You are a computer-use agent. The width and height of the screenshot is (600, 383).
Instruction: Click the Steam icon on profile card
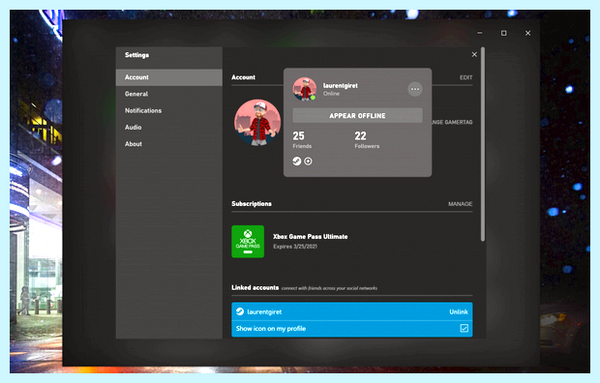[x=297, y=161]
